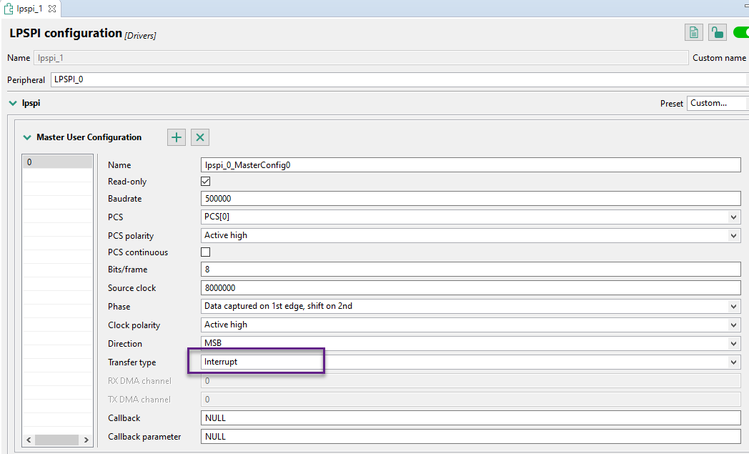Open the component documentation page icon
This screenshot has height=454, width=749.
tap(693, 32)
